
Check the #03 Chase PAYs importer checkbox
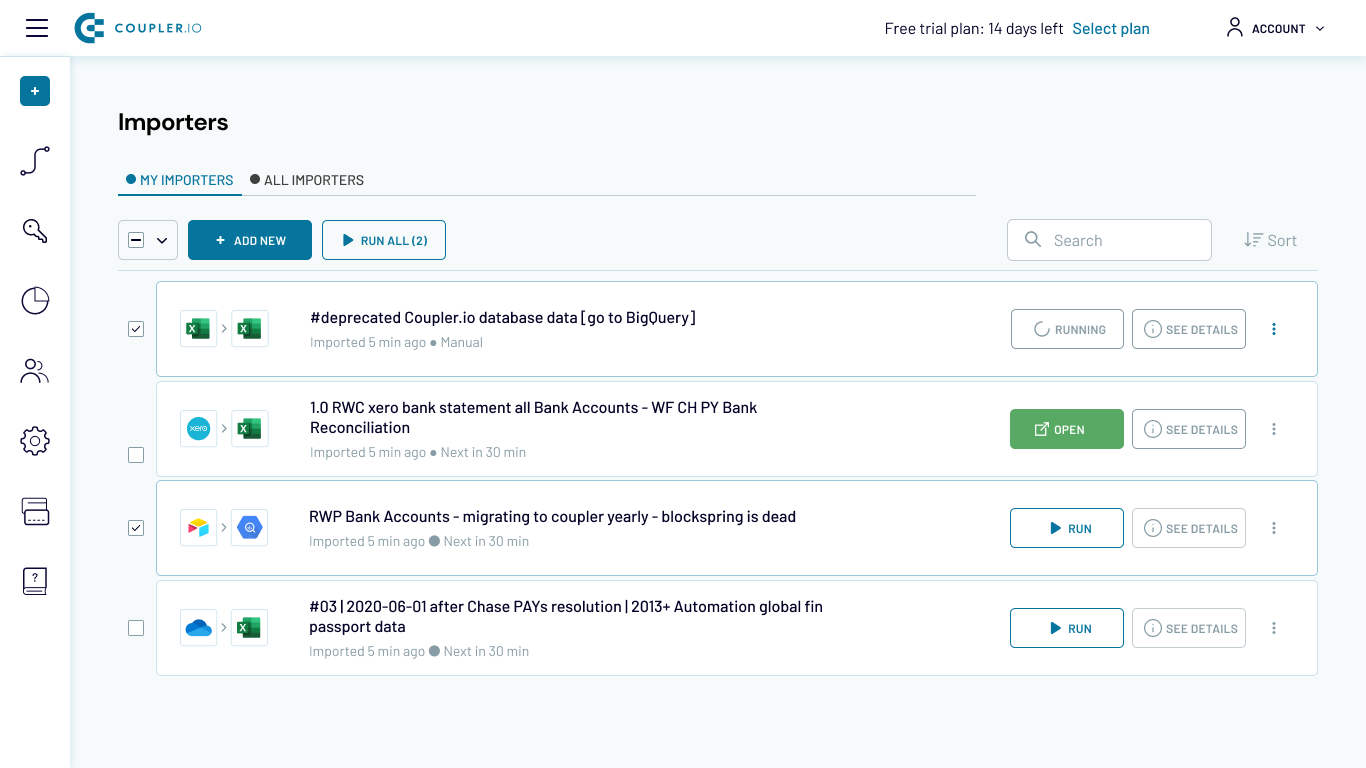pos(136,628)
